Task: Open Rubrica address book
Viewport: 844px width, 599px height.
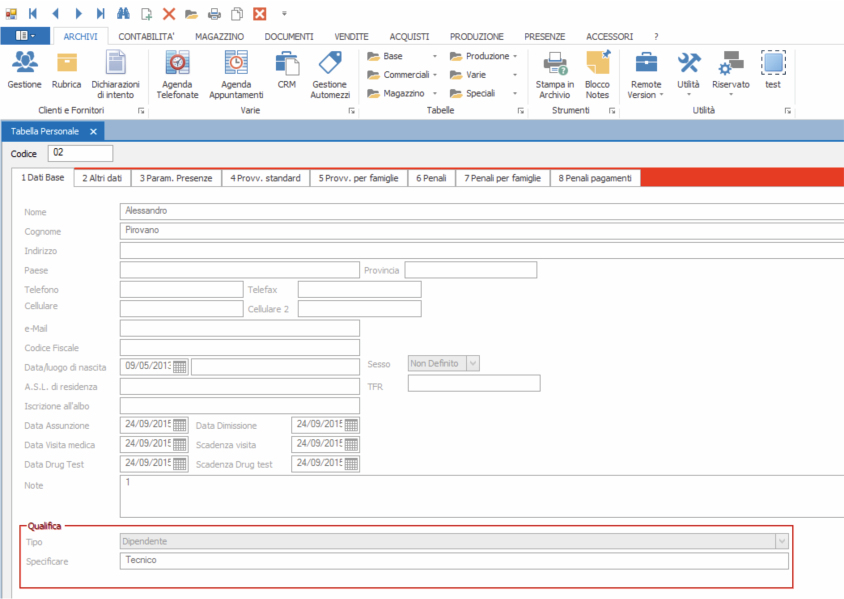Action: pyautogui.click(x=67, y=69)
